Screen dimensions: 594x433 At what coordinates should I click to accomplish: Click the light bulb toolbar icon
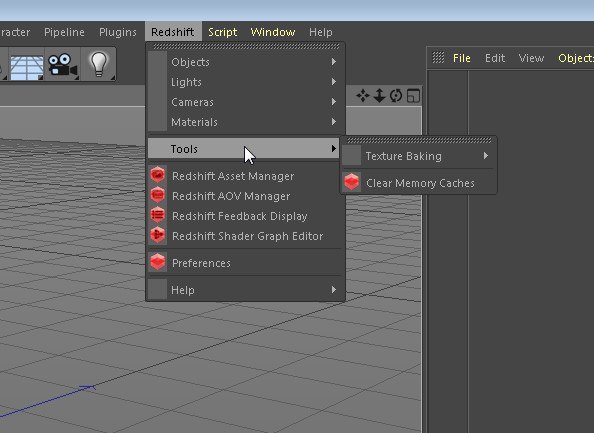point(98,64)
